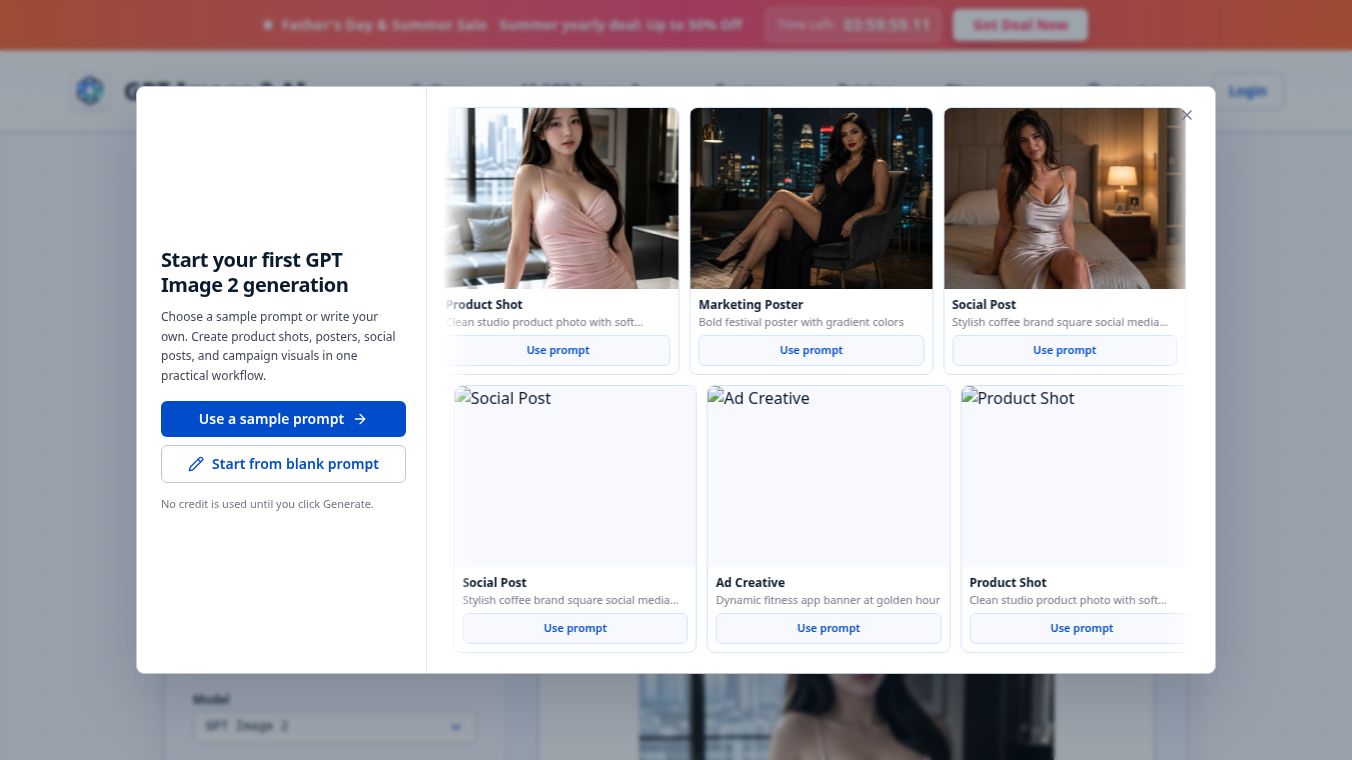Click the broken Product Shot image placeholder
This screenshot has height=760, width=1352.
[1075, 476]
